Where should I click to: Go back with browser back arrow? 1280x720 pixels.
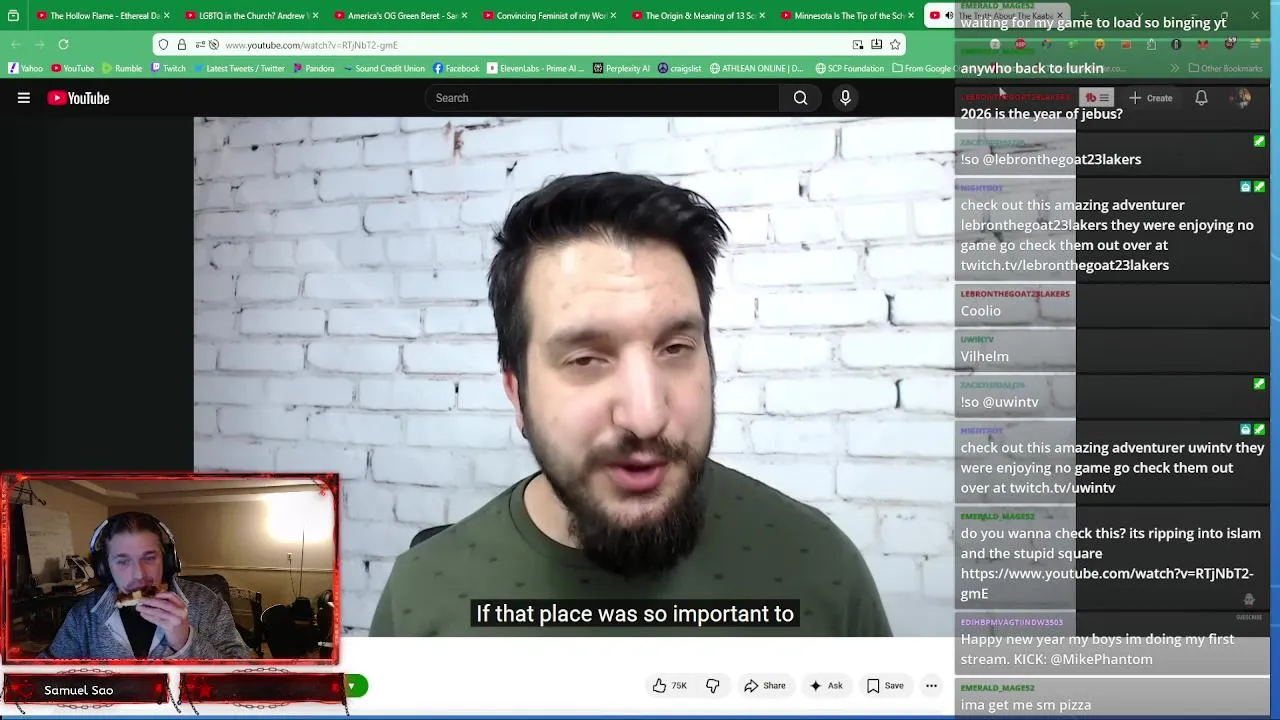pos(16,45)
